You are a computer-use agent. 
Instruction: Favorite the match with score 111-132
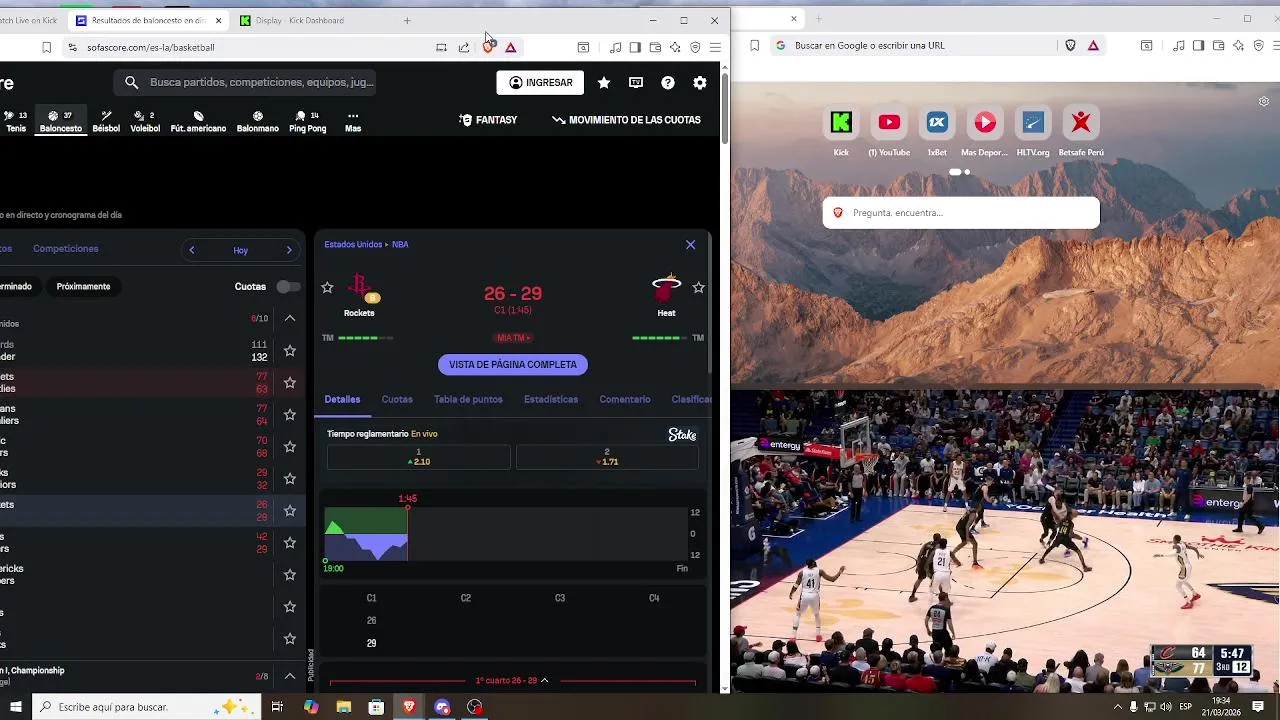click(x=290, y=351)
